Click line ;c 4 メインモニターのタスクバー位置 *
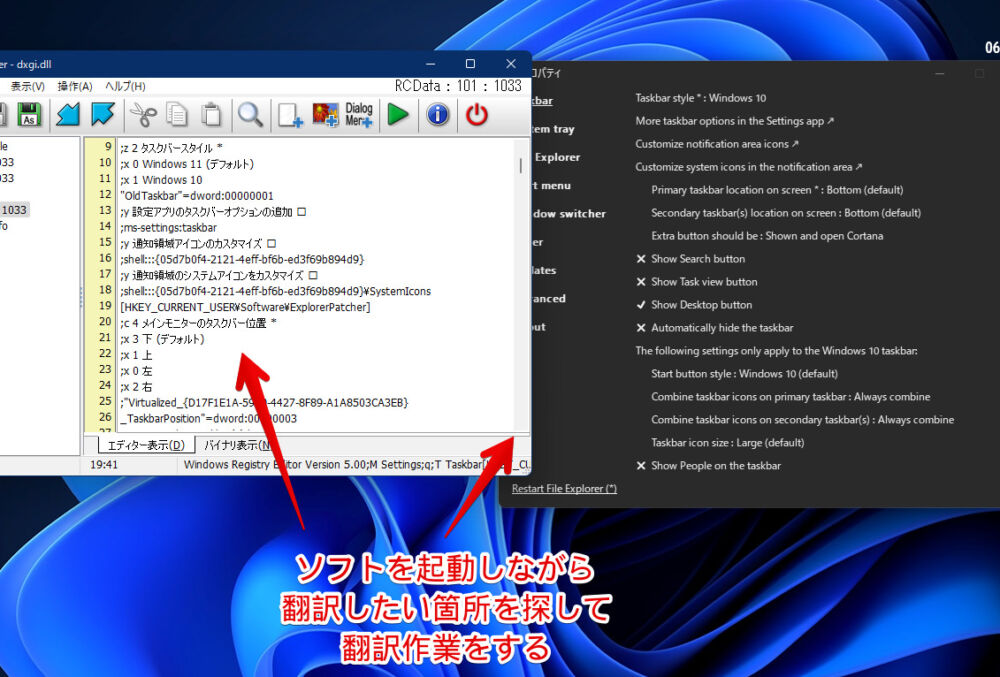Viewport: 1000px width, 677px height. pos(198,323)
